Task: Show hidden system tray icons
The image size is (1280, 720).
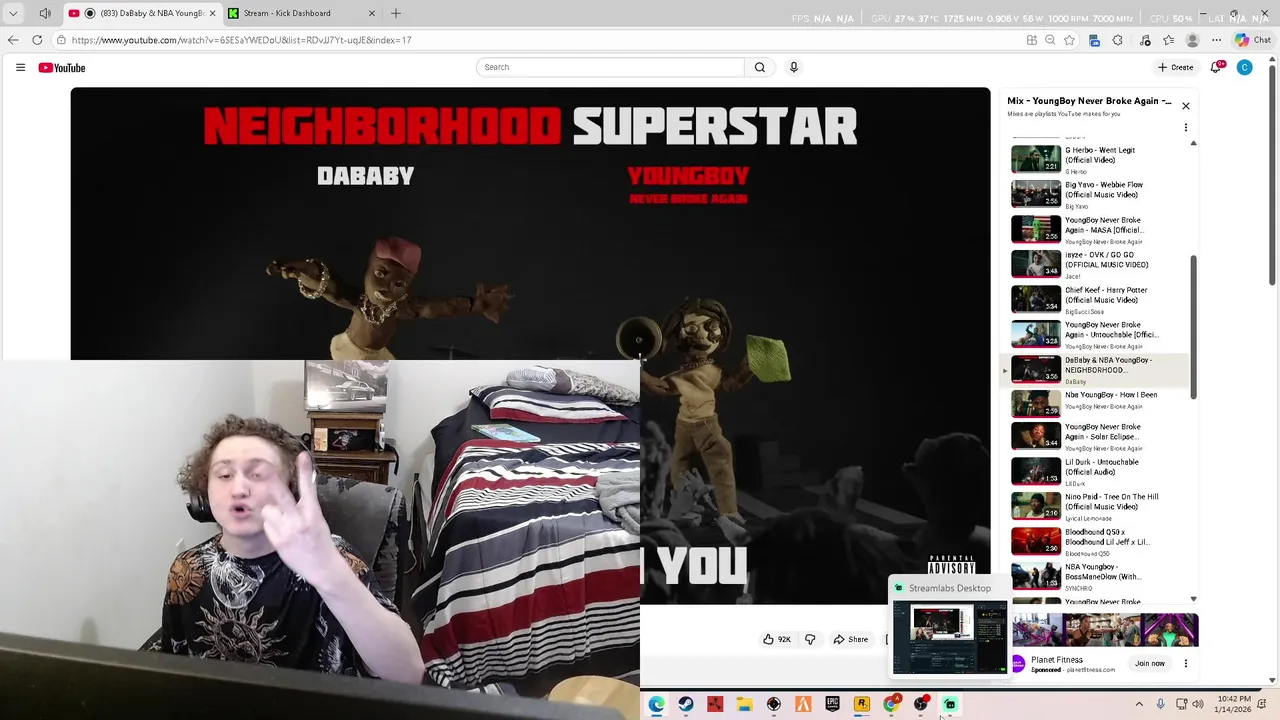Action: pos(1138,704)
